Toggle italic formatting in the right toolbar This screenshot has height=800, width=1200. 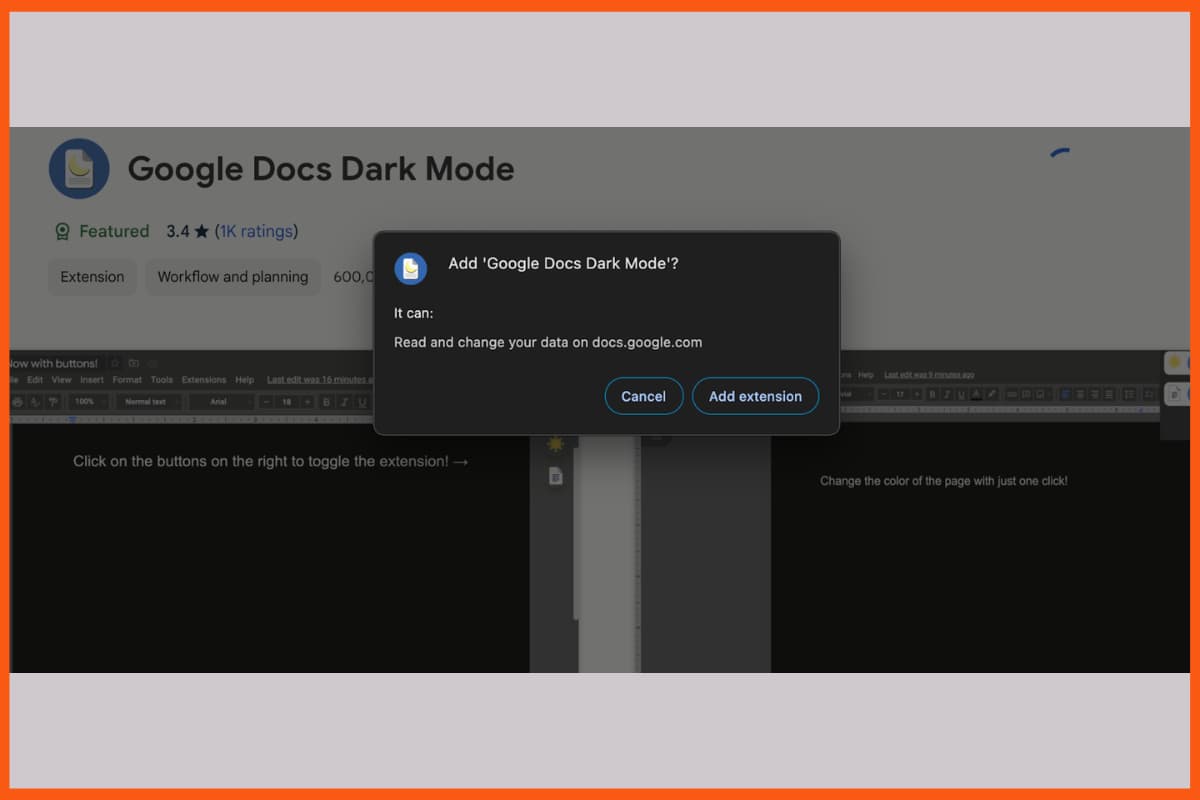947,394
